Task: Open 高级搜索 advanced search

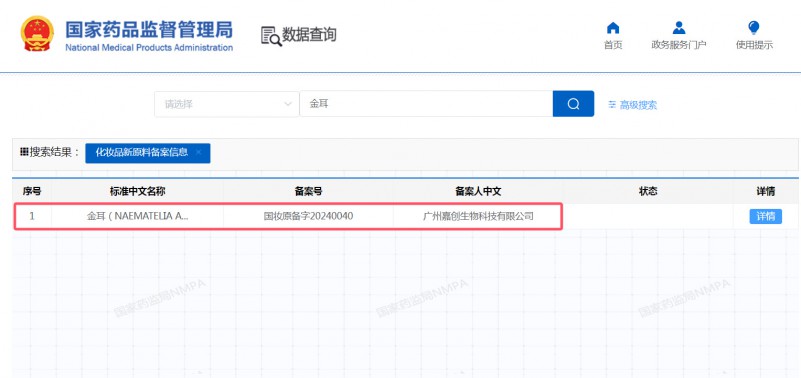Action: coord(632,105)
